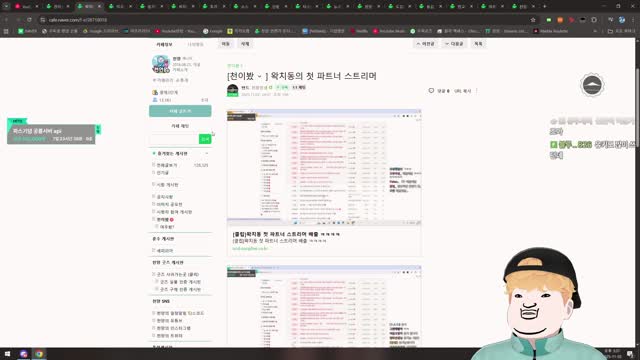Viewport: 640px width, 360px height.
Task: Open the post author's avatar
Action: [233, 90]
